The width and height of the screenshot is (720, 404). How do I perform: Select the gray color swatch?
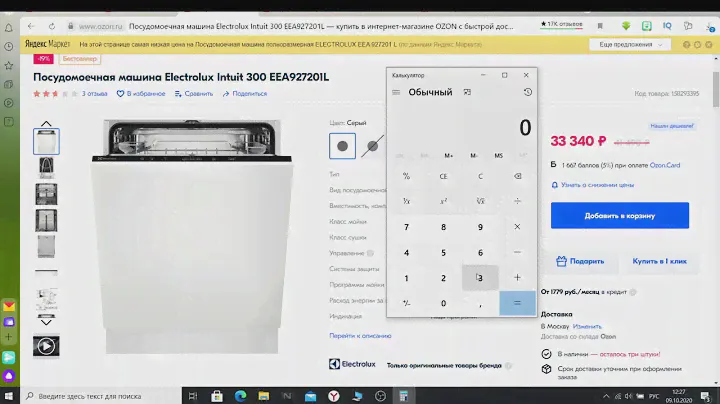click(342, 145)
